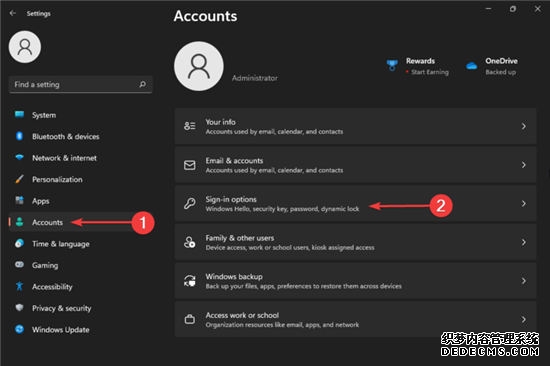Viewport: 550px width, 366px height.
Task: Select Personalization in the sidebar
Action: click(x=81, y=179)
